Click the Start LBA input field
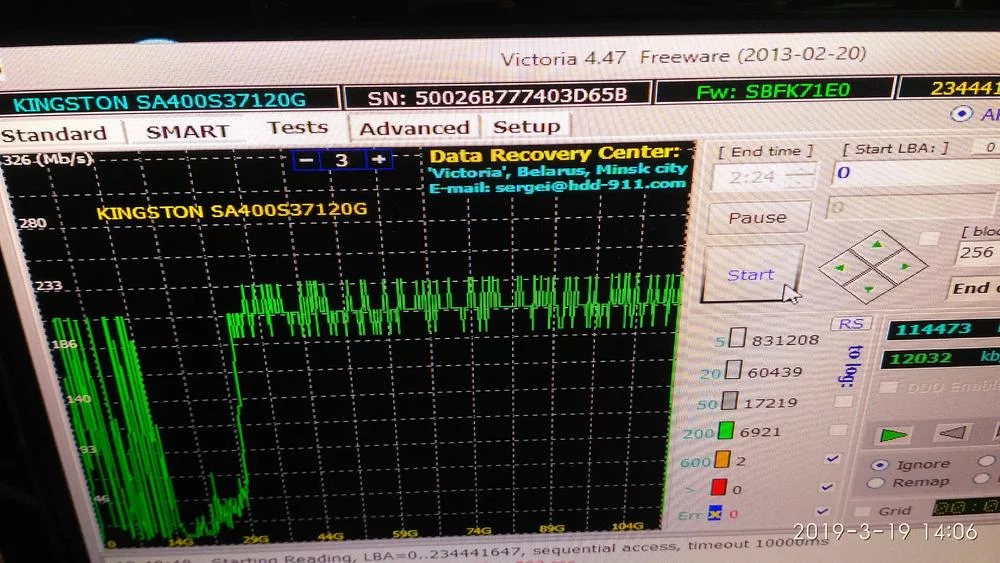 [x=916, y=172]
